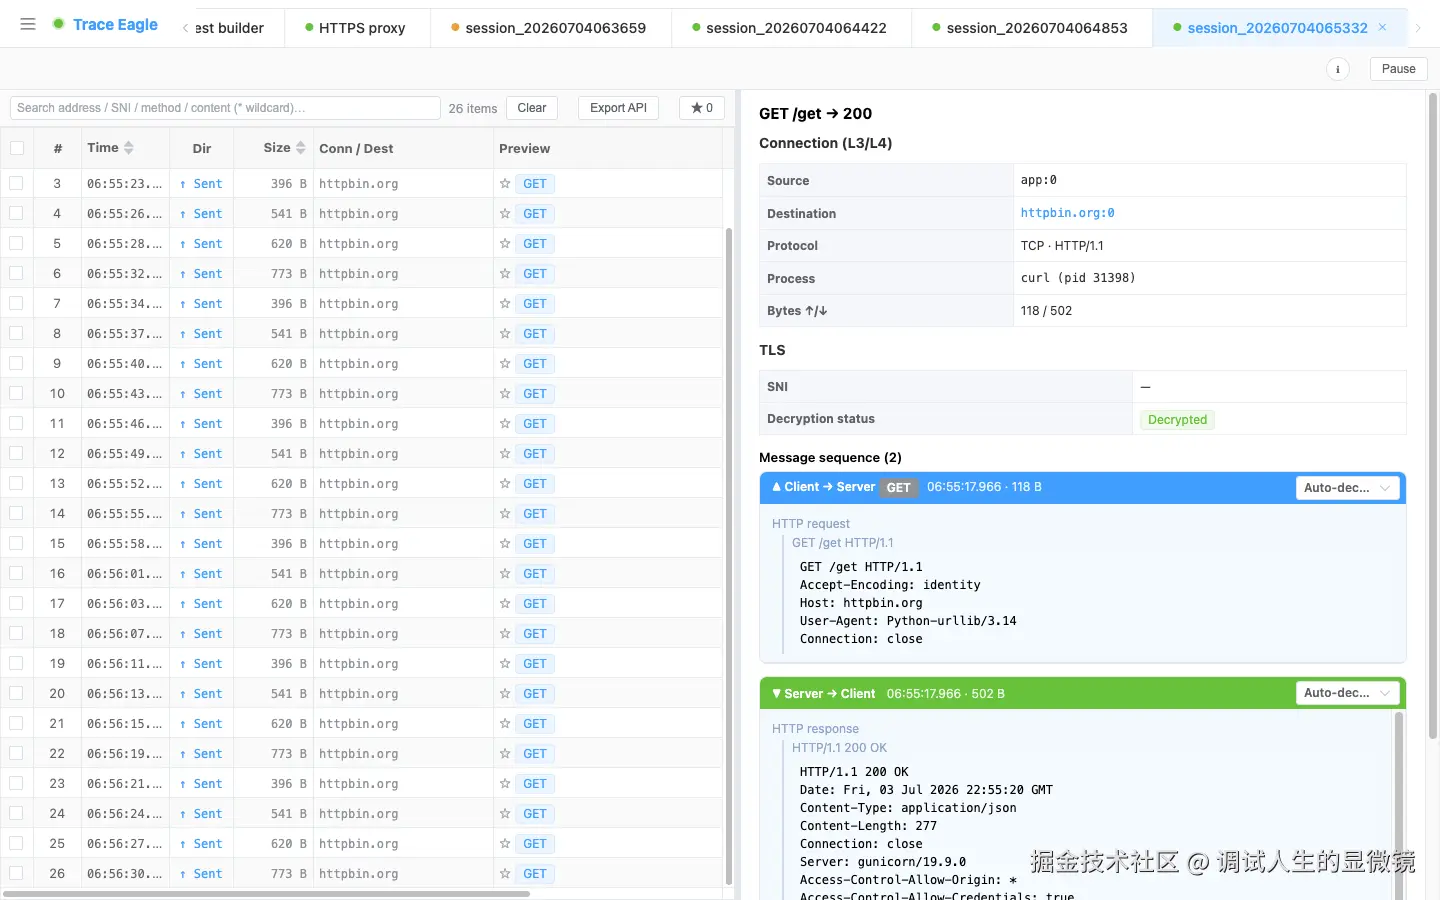Image resolution: width=1440 pixels, height=900 pixels.
Task: Star the row 20 packet
Action: click(505, 694)
